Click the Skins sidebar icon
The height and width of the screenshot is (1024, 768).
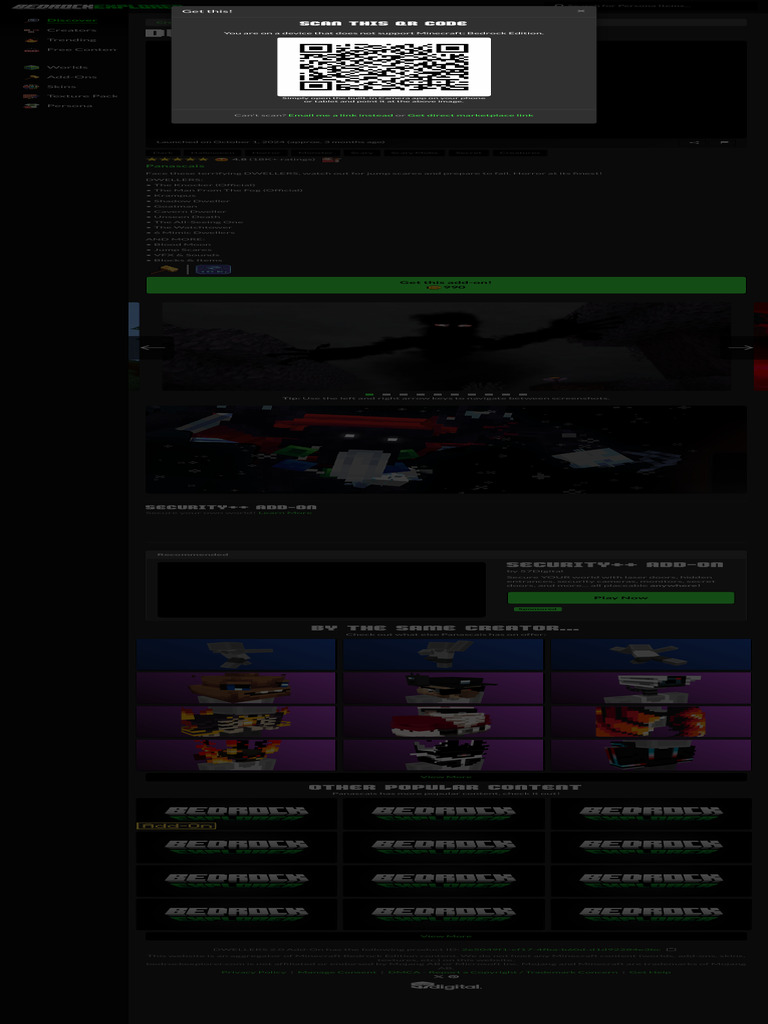31,86
